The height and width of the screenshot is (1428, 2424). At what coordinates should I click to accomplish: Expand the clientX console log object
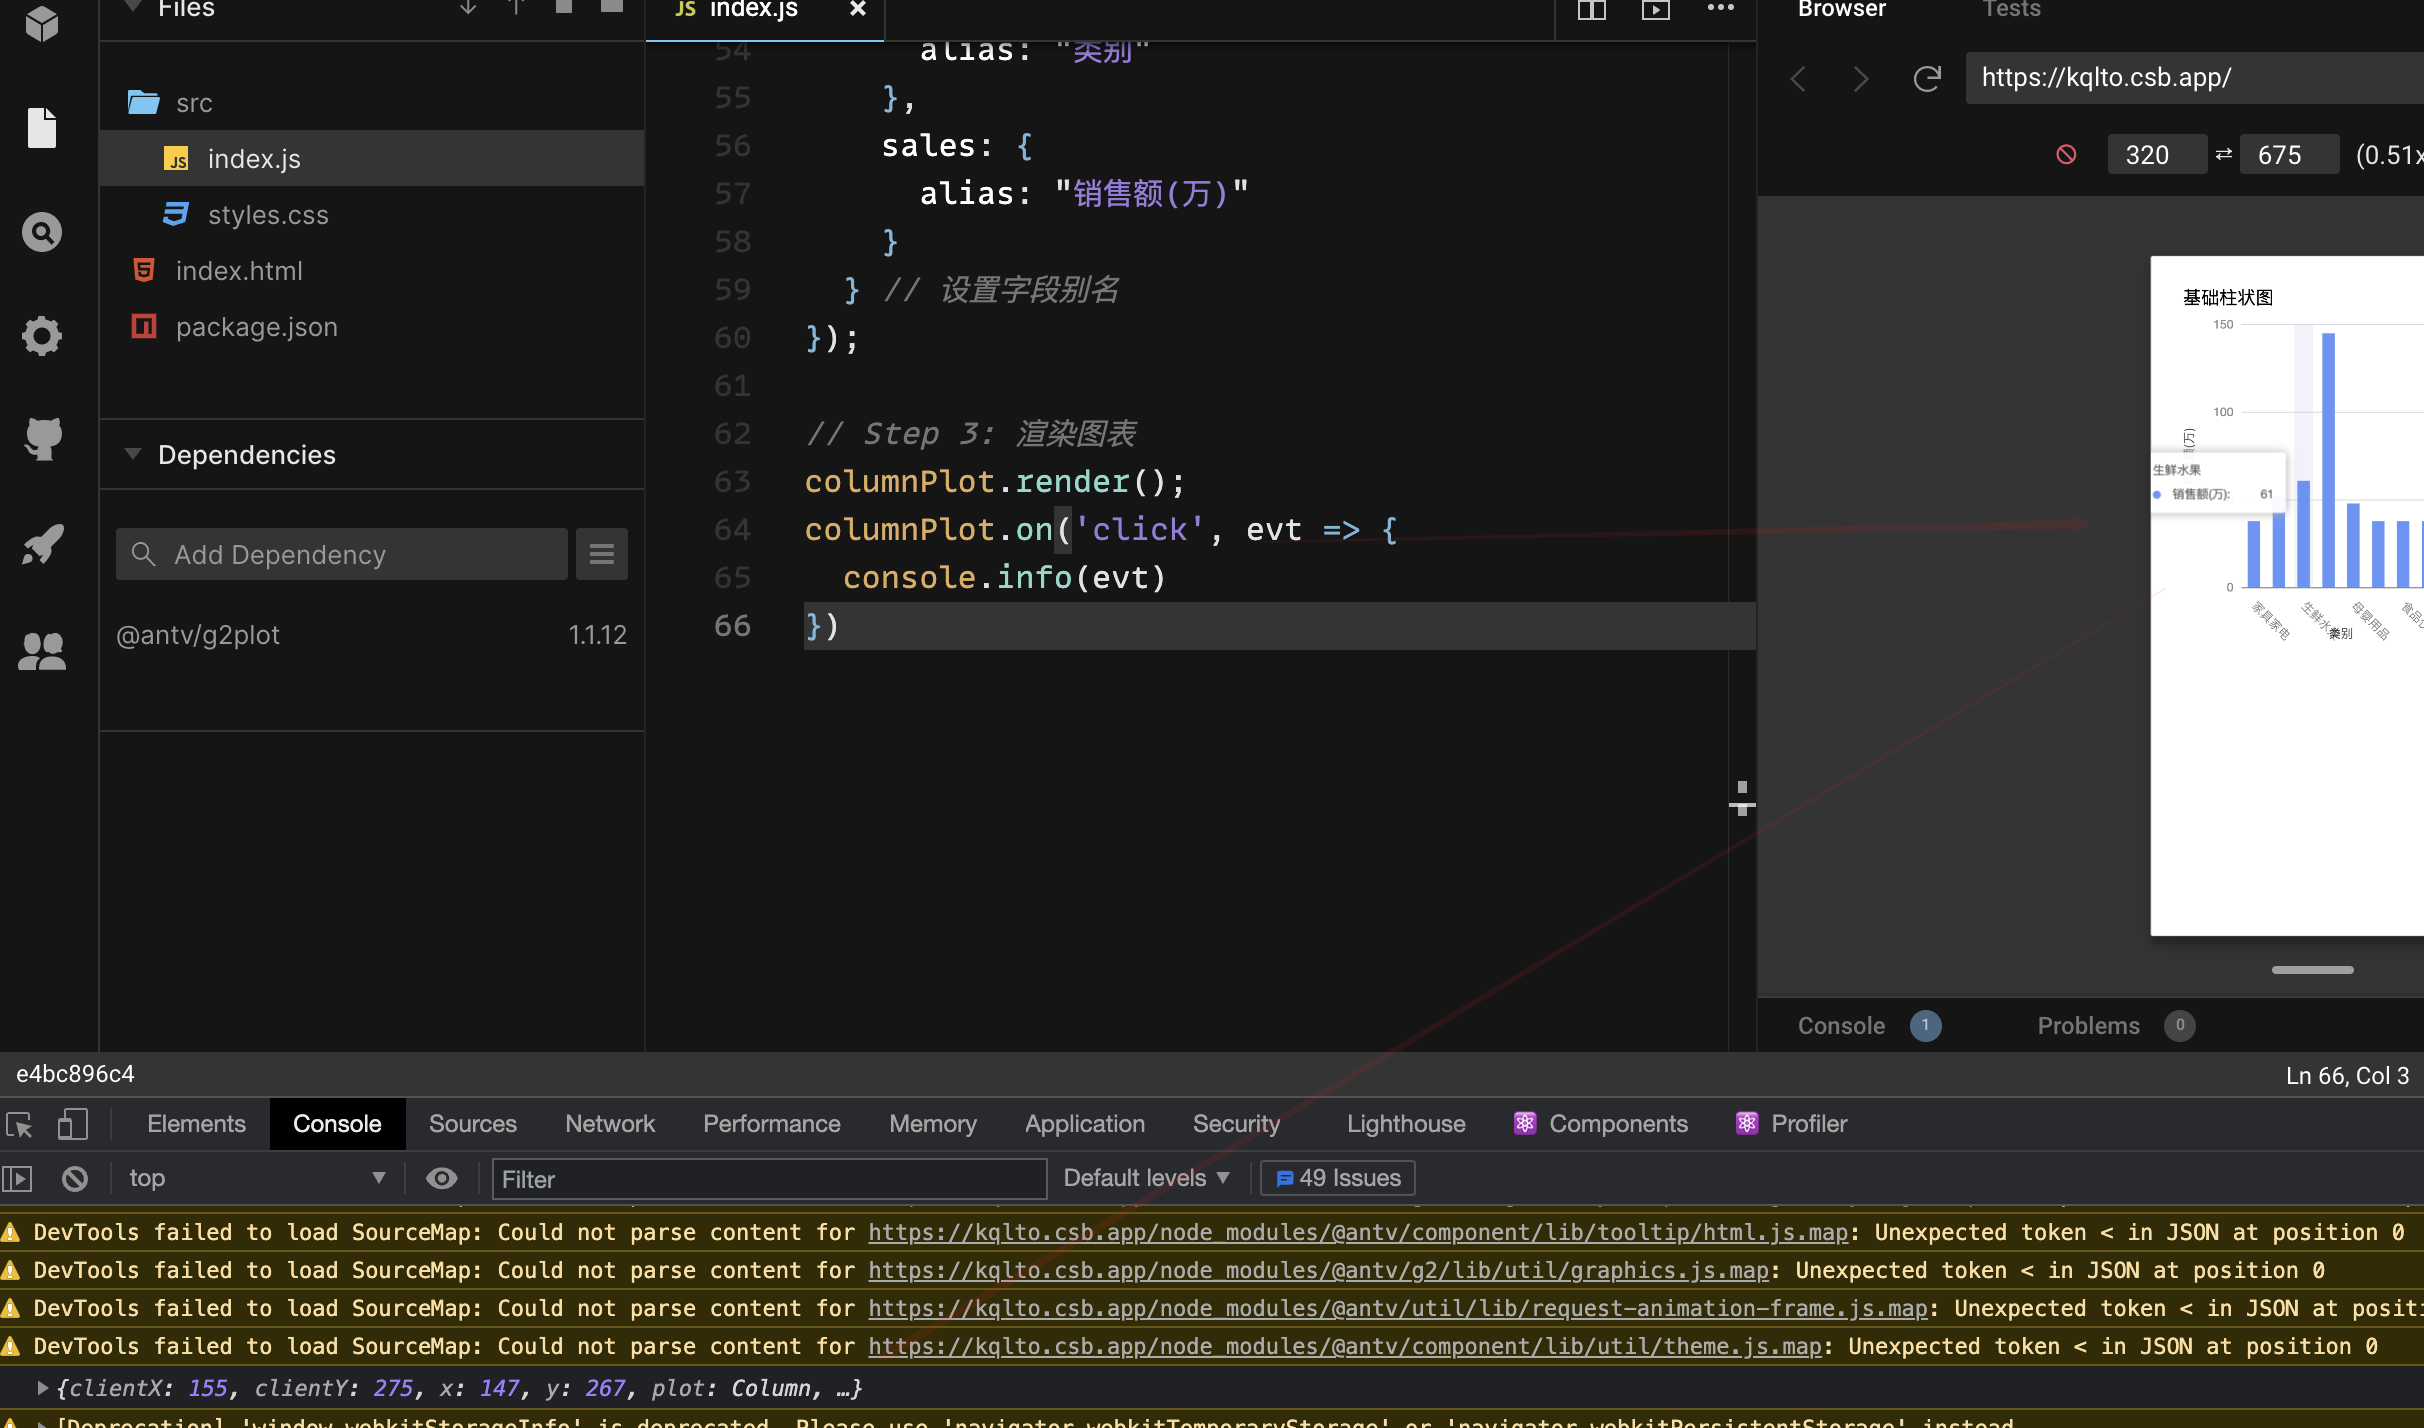[42, 1388]
